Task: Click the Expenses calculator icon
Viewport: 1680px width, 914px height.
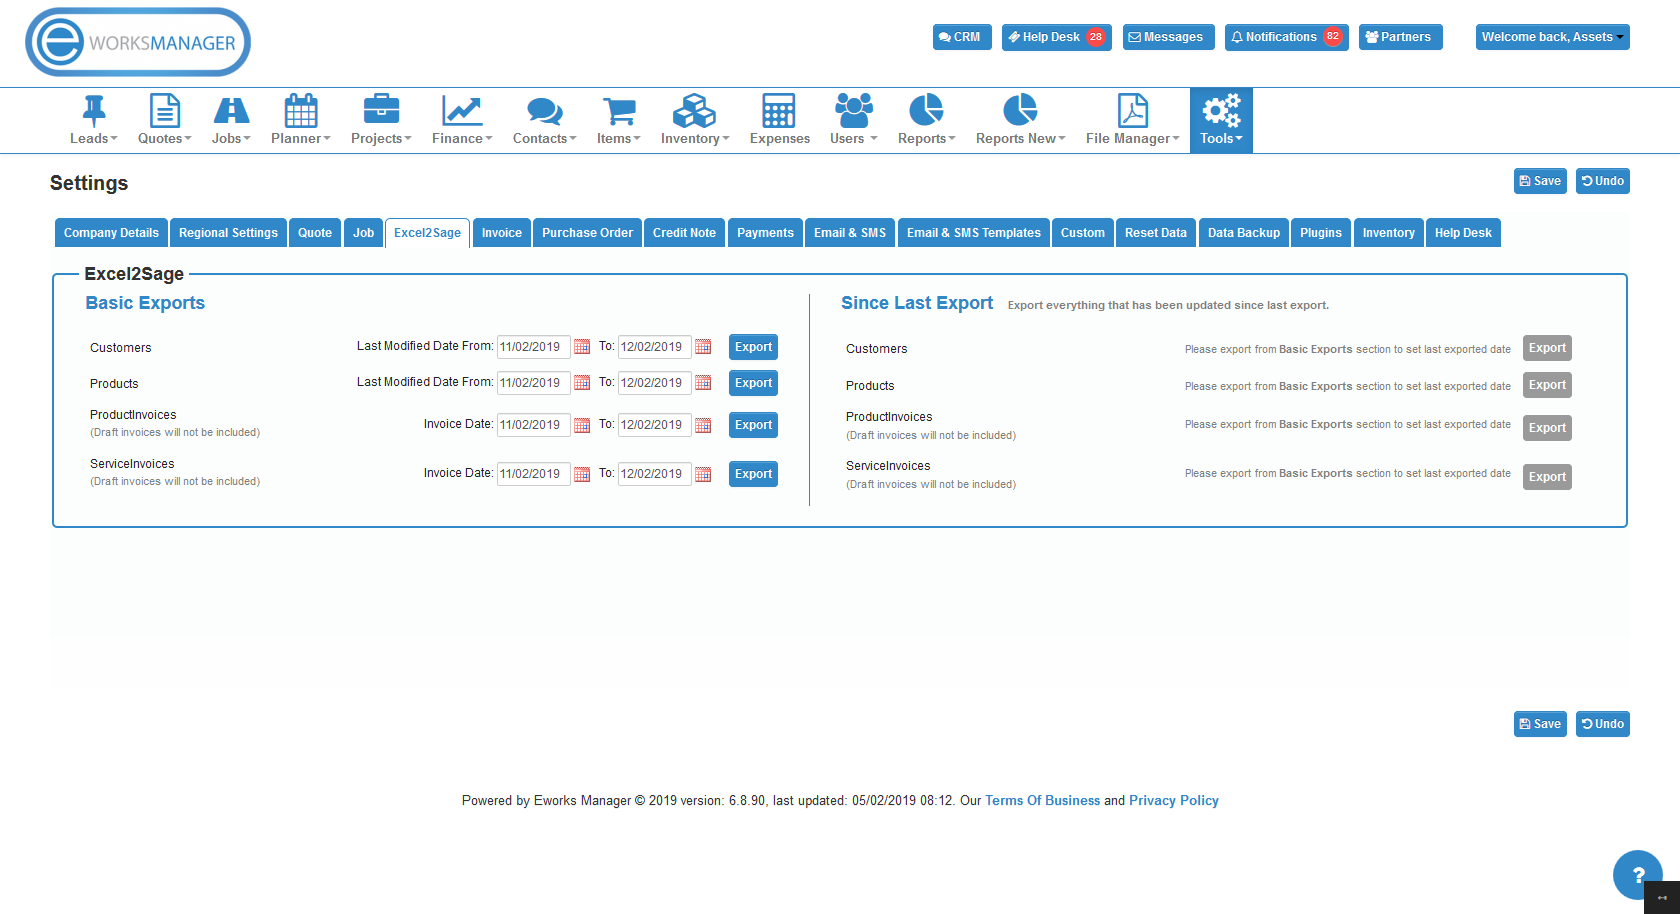Action: pos(779,109)
